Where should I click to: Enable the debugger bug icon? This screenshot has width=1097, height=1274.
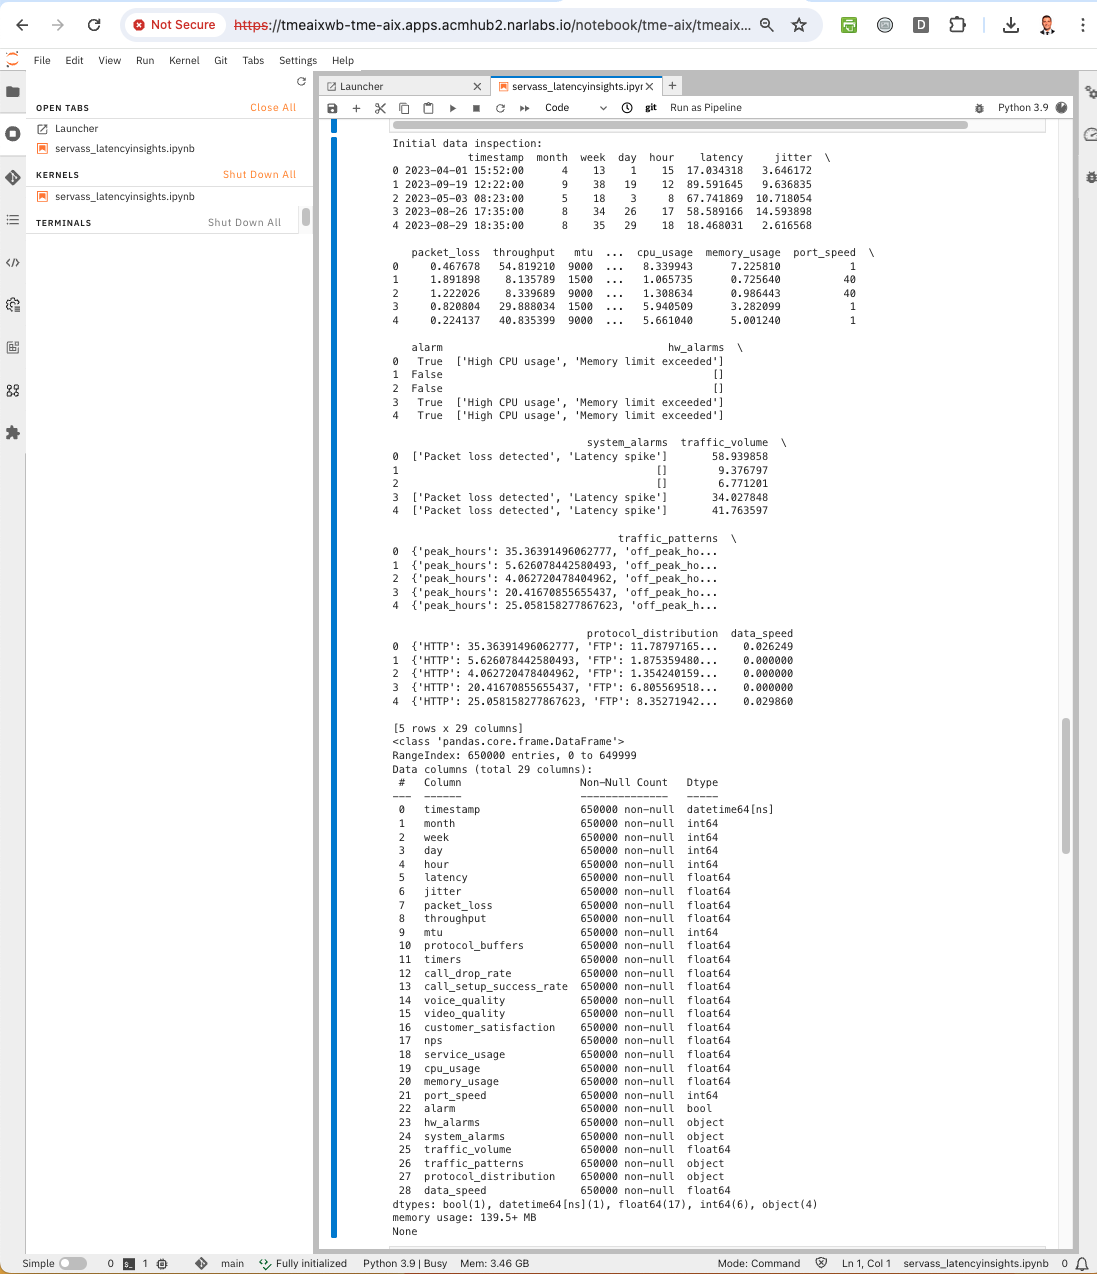click(979, 108)
